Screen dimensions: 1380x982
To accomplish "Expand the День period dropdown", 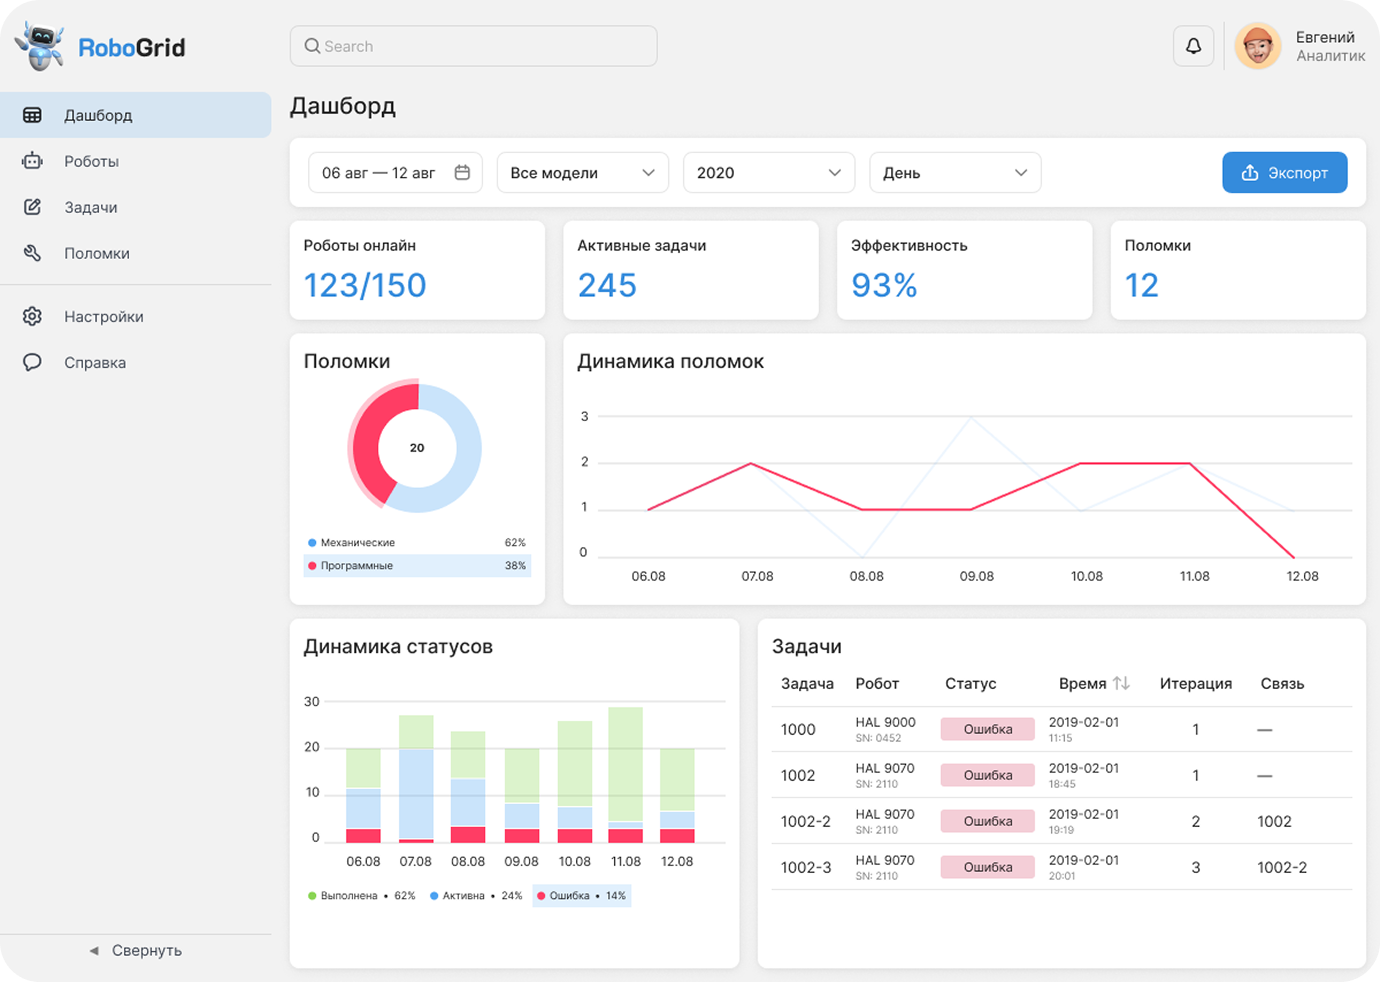I will coord(955,172).
